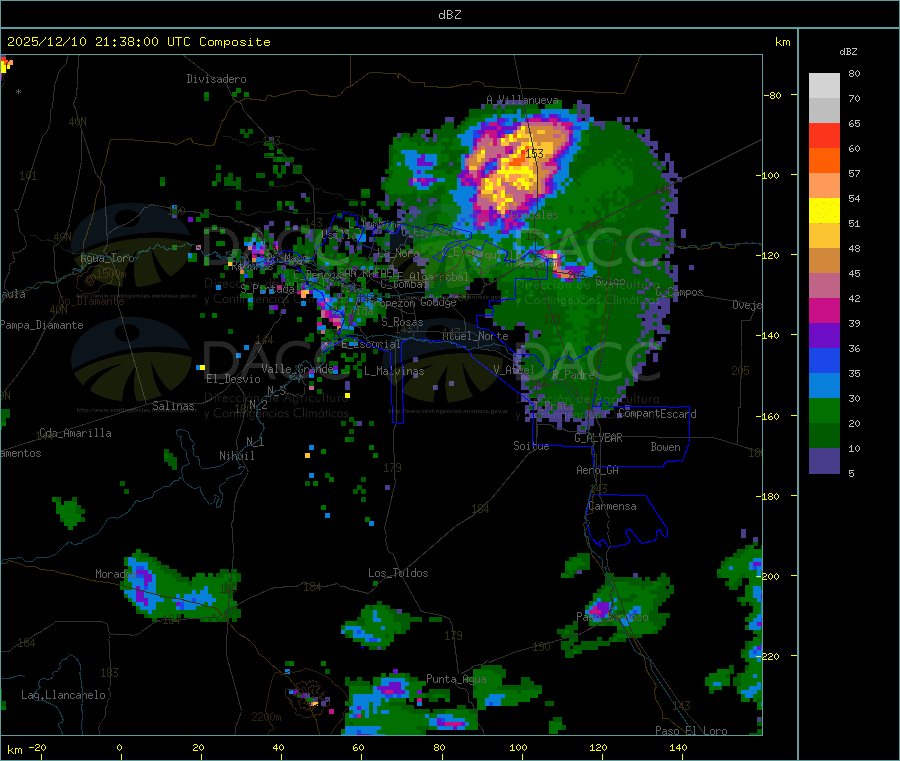
Task: Click the Nihuil map label
Action: [x=236, y=456]
